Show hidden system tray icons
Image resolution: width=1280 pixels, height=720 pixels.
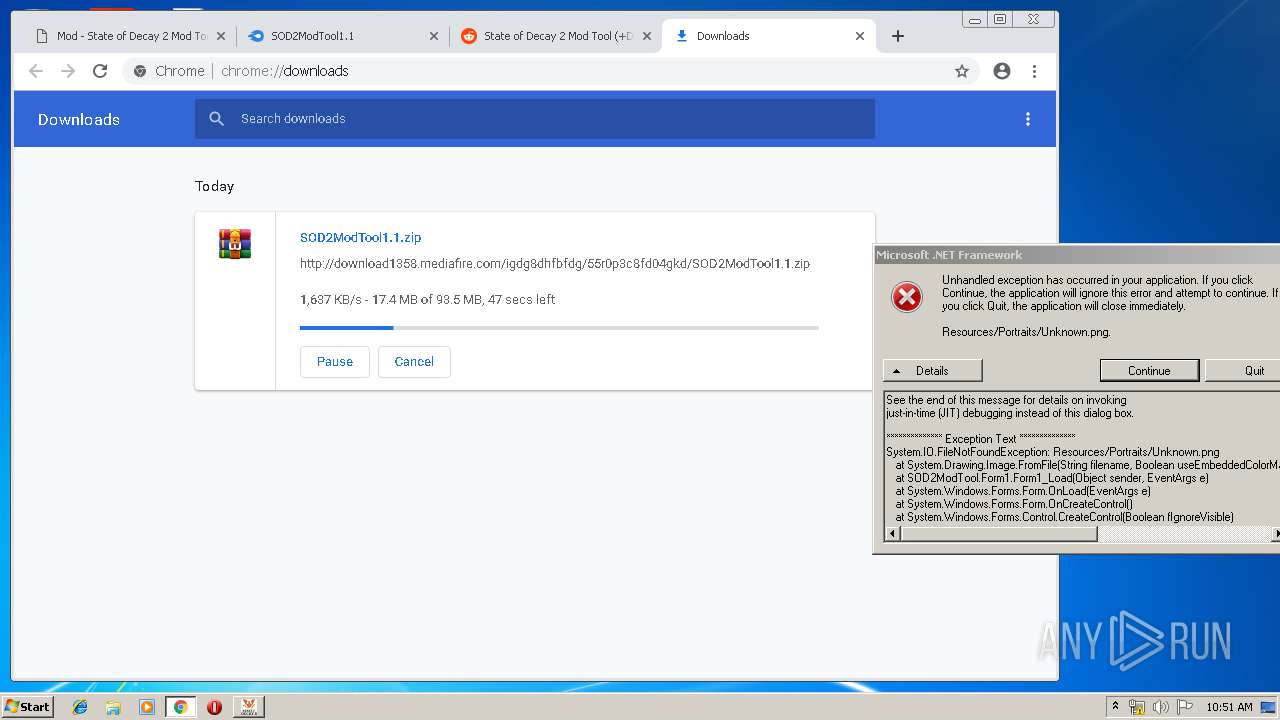(1116, 706)
